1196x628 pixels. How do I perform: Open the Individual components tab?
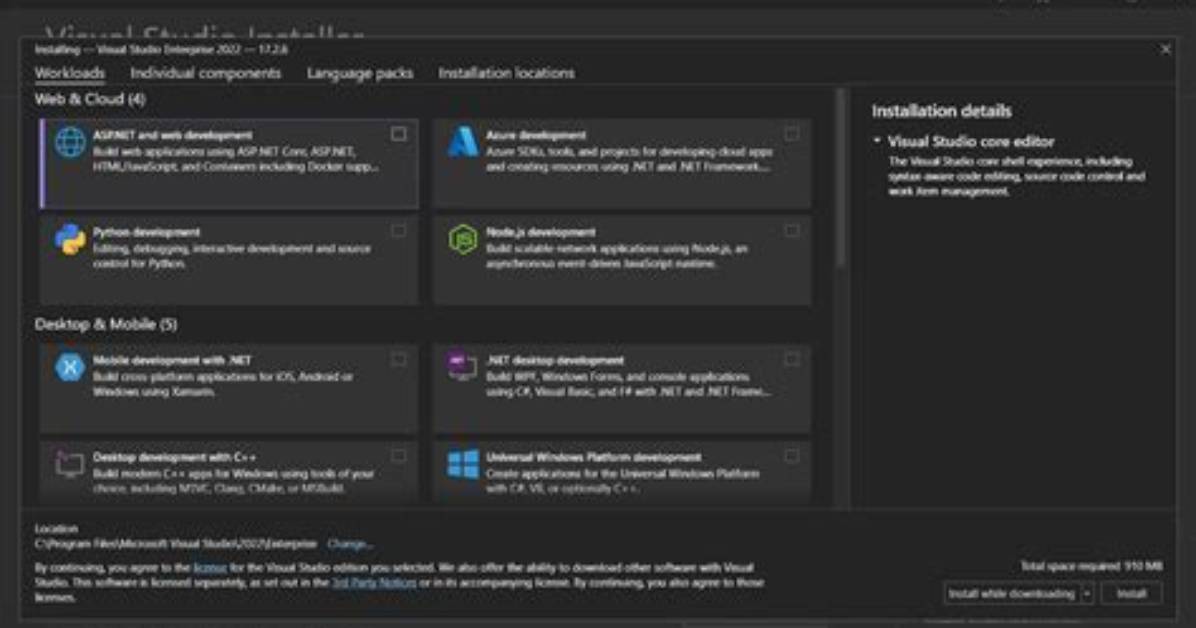(205, 73)
